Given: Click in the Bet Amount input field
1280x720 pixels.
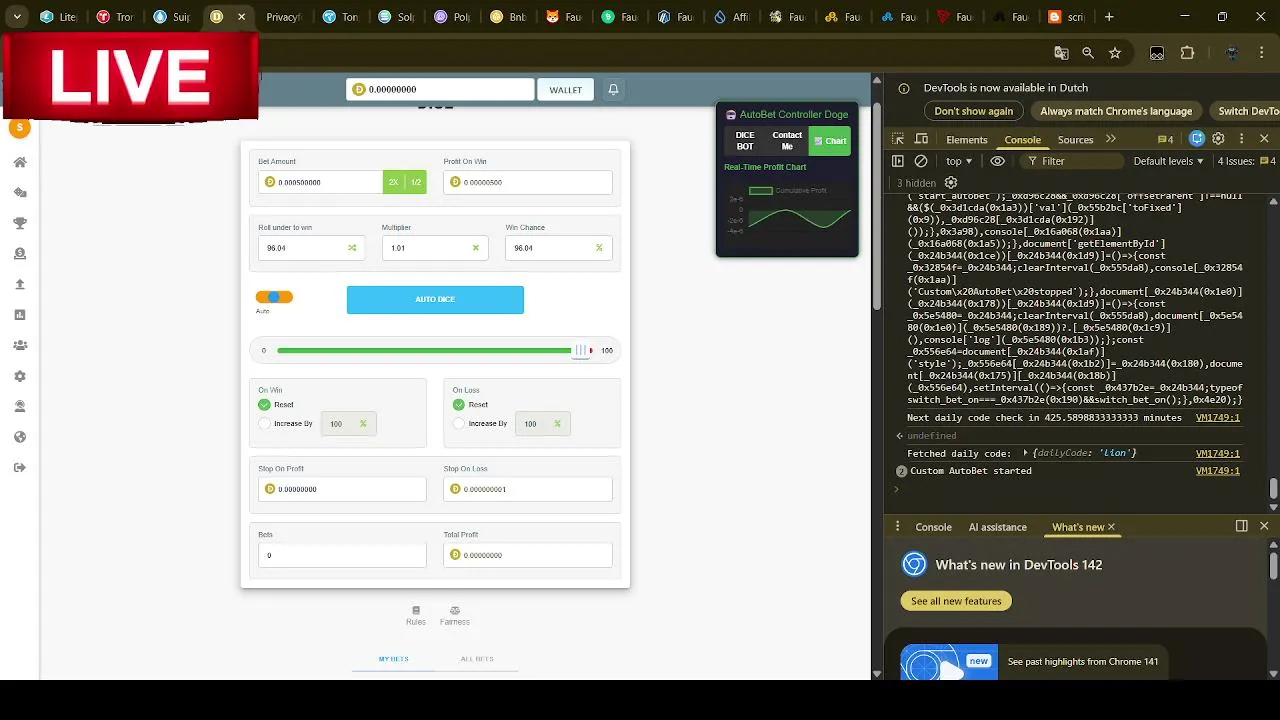Looking at the screenshot, I should coord(320,182).
